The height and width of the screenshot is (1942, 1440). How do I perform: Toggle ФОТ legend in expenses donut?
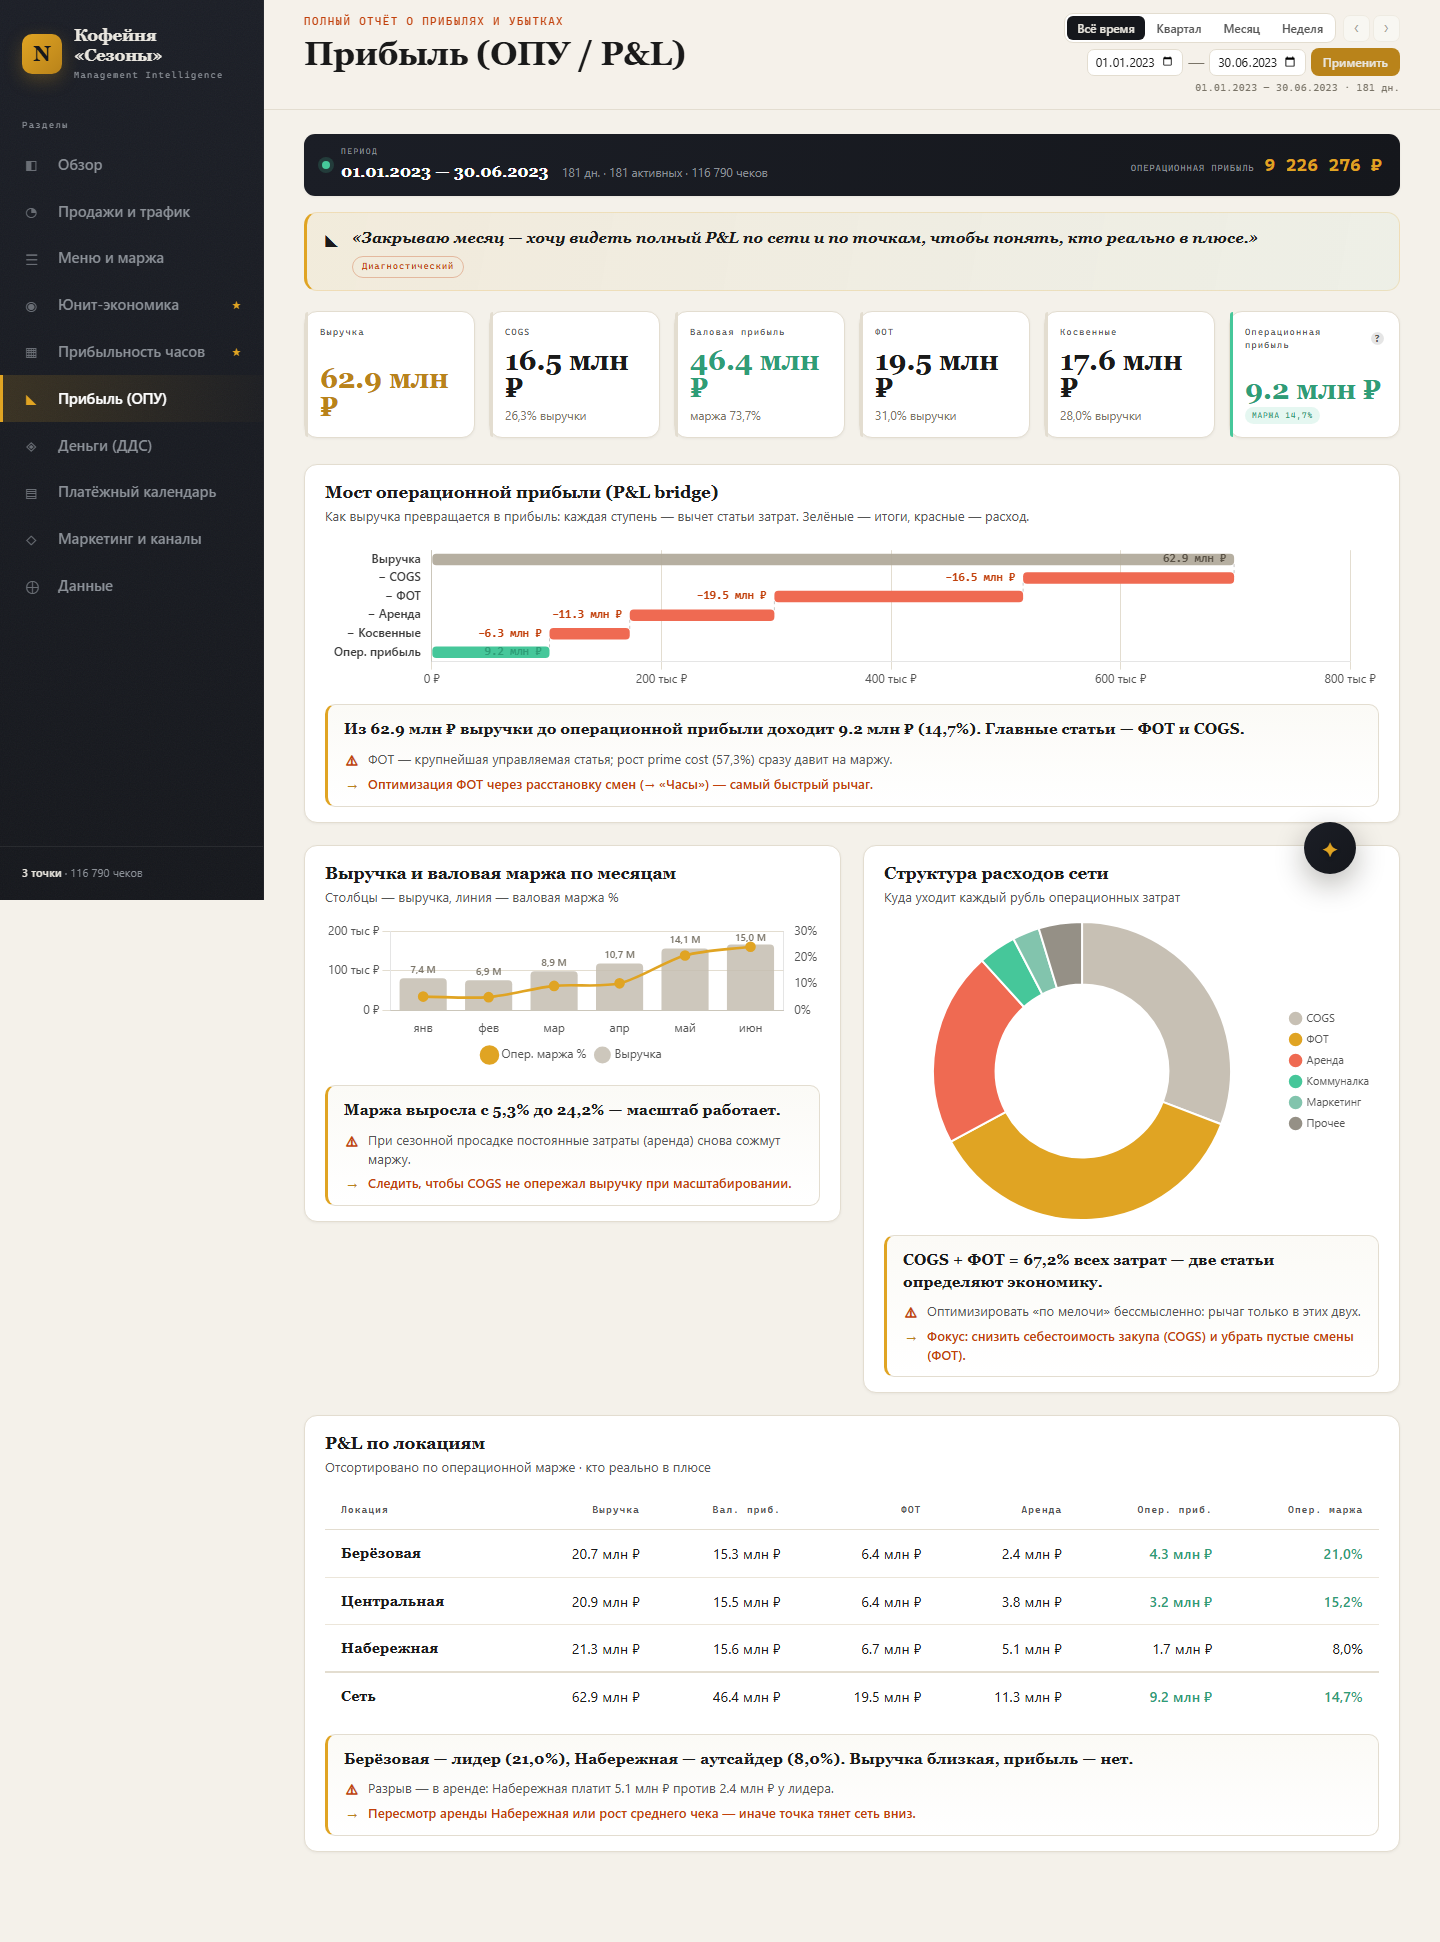[x=1309, y=1039]
